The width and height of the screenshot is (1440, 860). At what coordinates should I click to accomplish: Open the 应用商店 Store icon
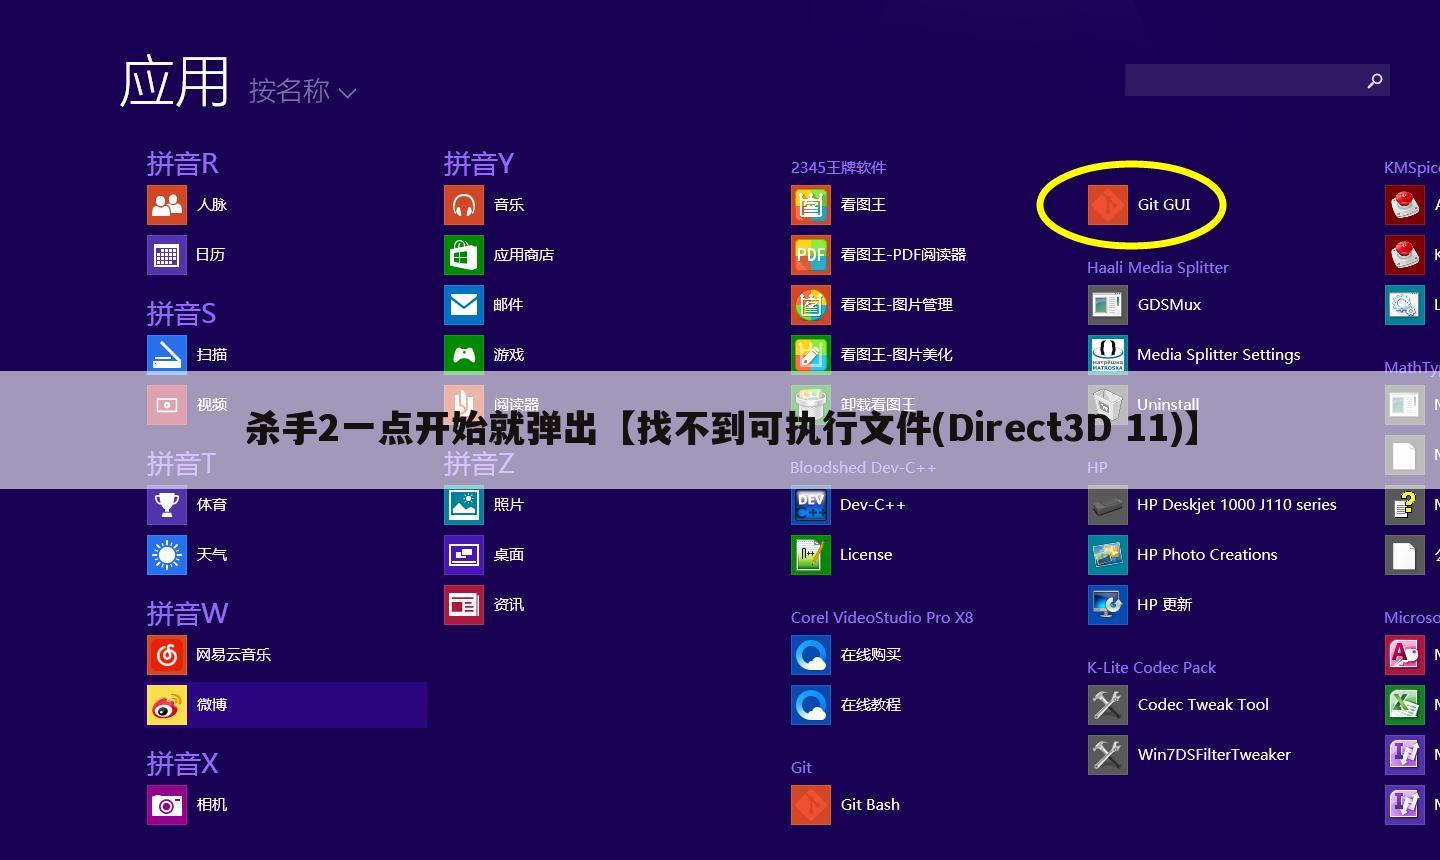click(464, 255)
